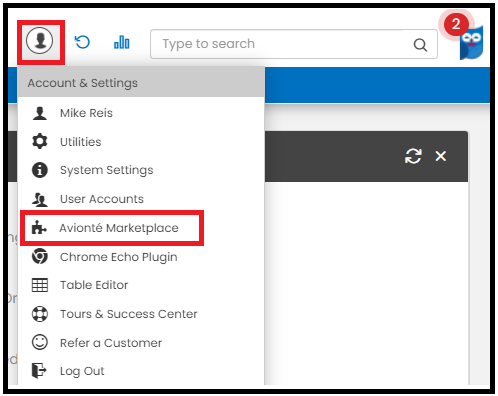498x396 pixels.
Task: Click the blue history refresh arrow icon
Action: [x=82, y=42]
